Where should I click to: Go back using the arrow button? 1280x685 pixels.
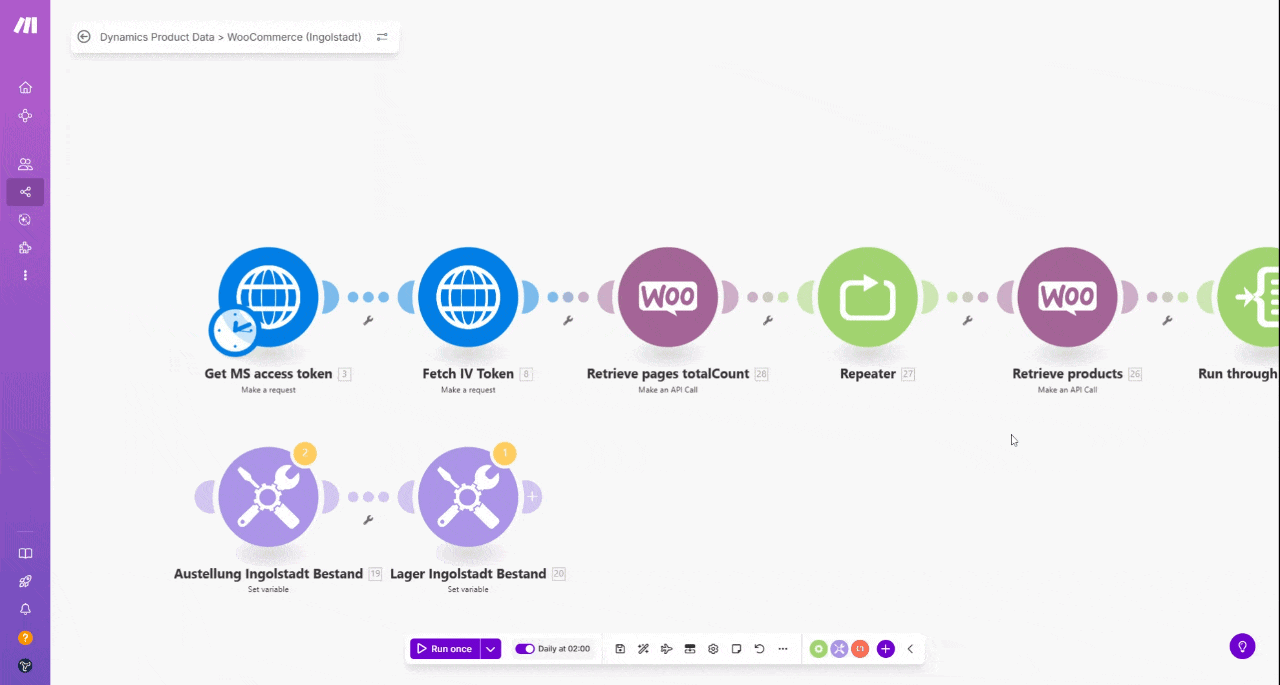point(84,37)
